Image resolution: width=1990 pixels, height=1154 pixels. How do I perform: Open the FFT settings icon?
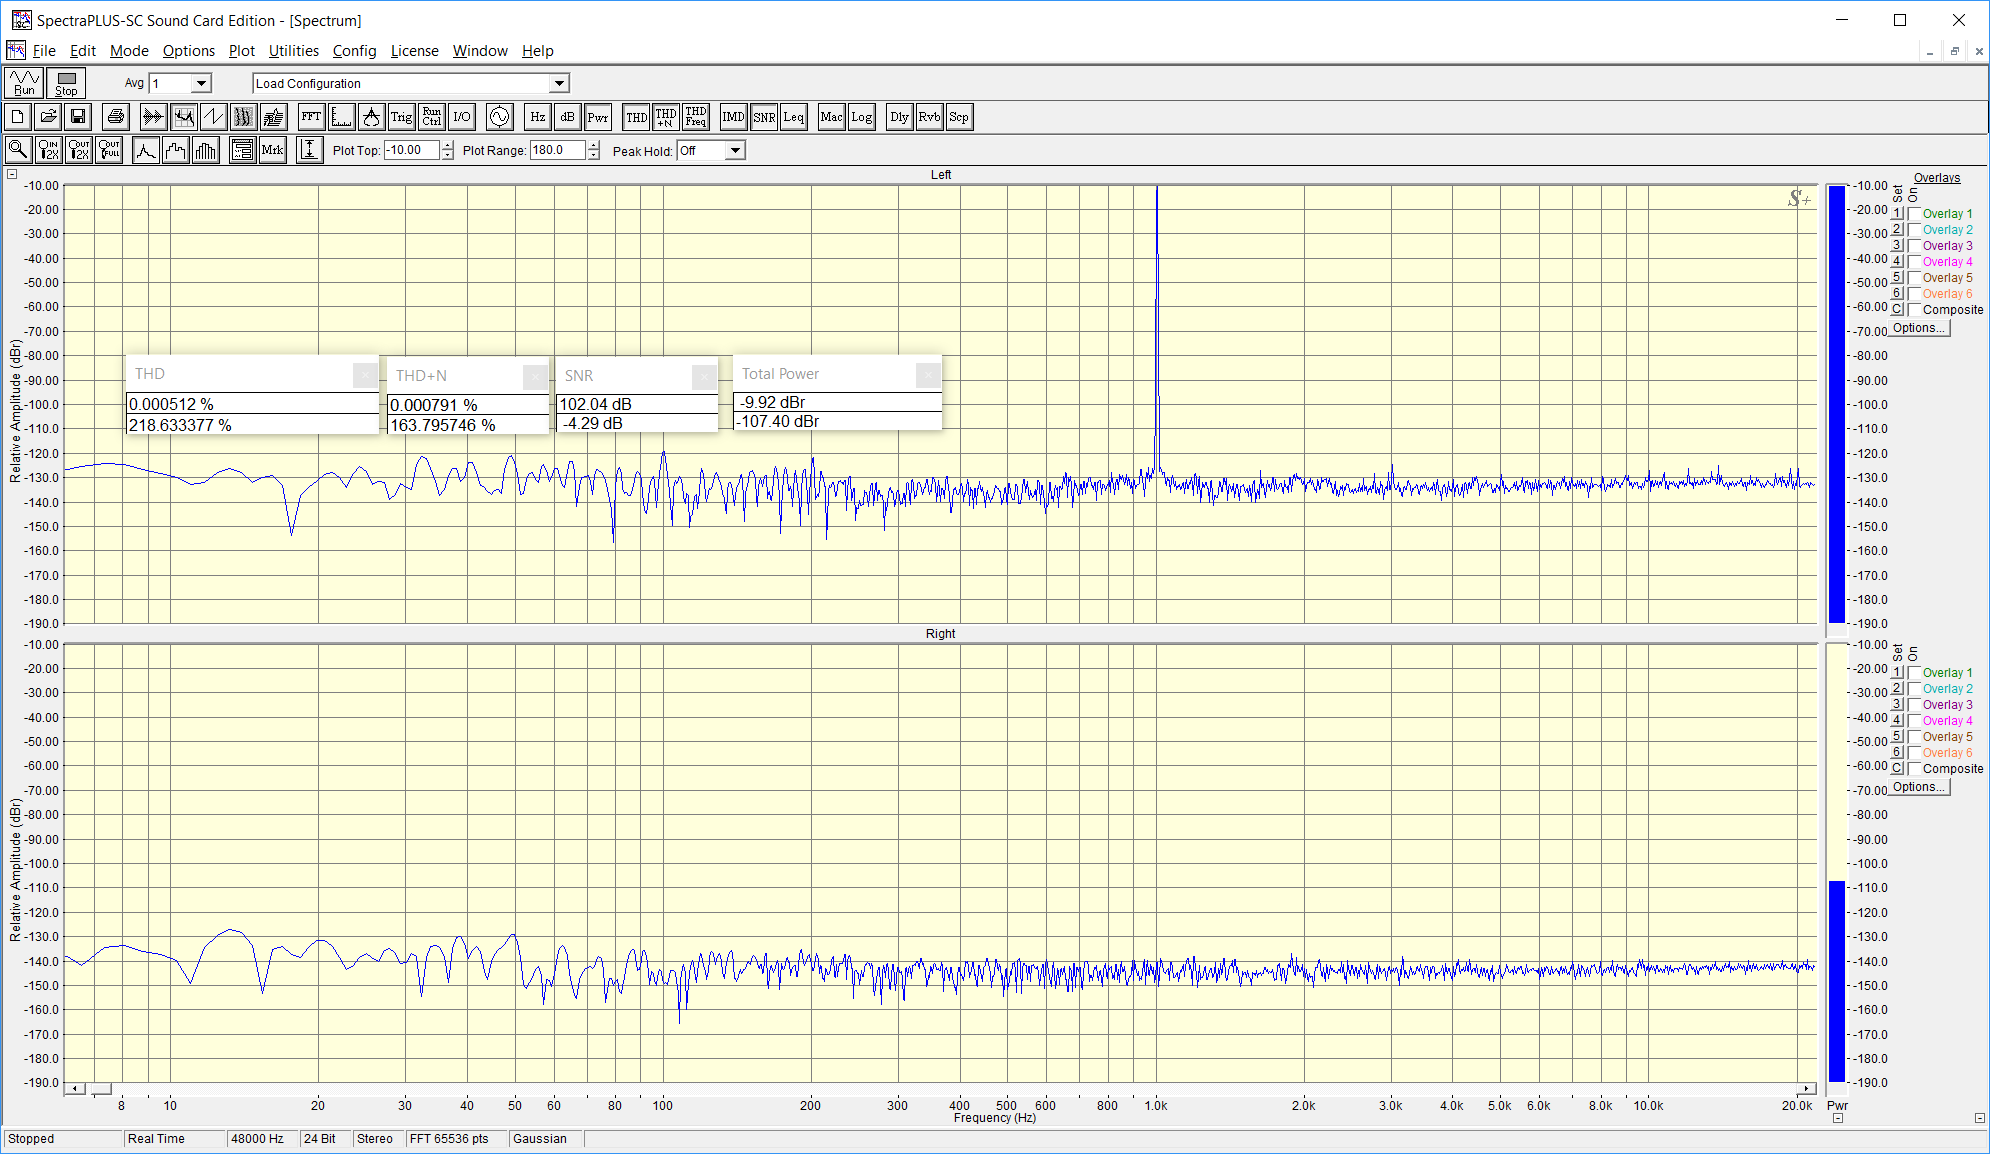(311, 117)
